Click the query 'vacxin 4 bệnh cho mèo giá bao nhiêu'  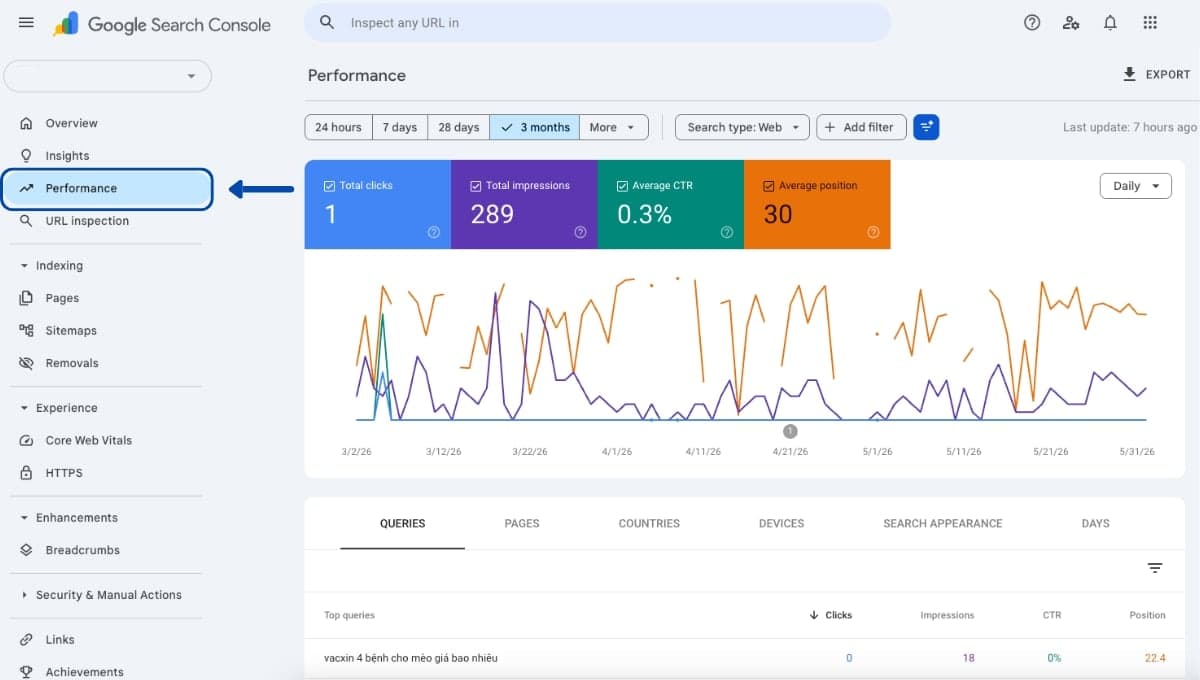(411, 658)
